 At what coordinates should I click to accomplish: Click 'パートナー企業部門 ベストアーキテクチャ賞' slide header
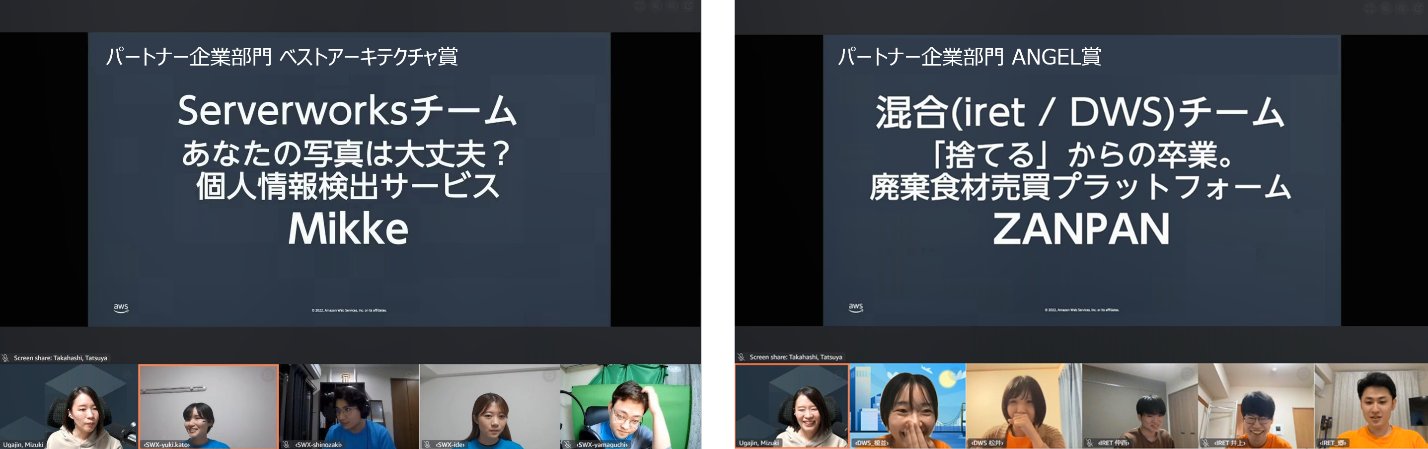[282, 57]
